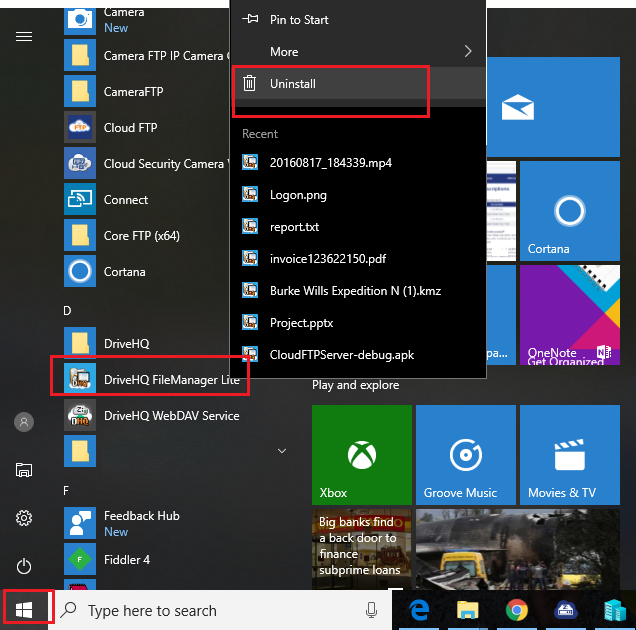Open recent file Project.pptx
The image size is (636, 630).
click(x=299, y=323)
